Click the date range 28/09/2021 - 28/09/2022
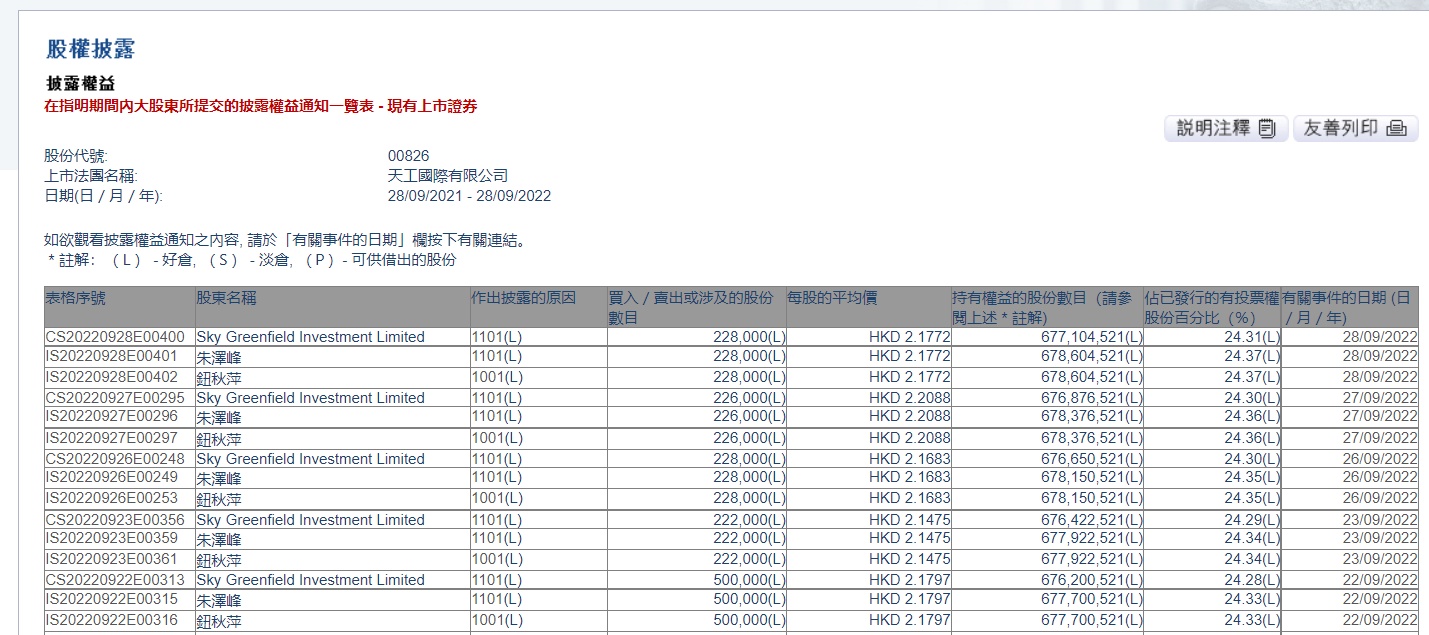This screenshot has height=635, width=1429. (x=469, y=196)
